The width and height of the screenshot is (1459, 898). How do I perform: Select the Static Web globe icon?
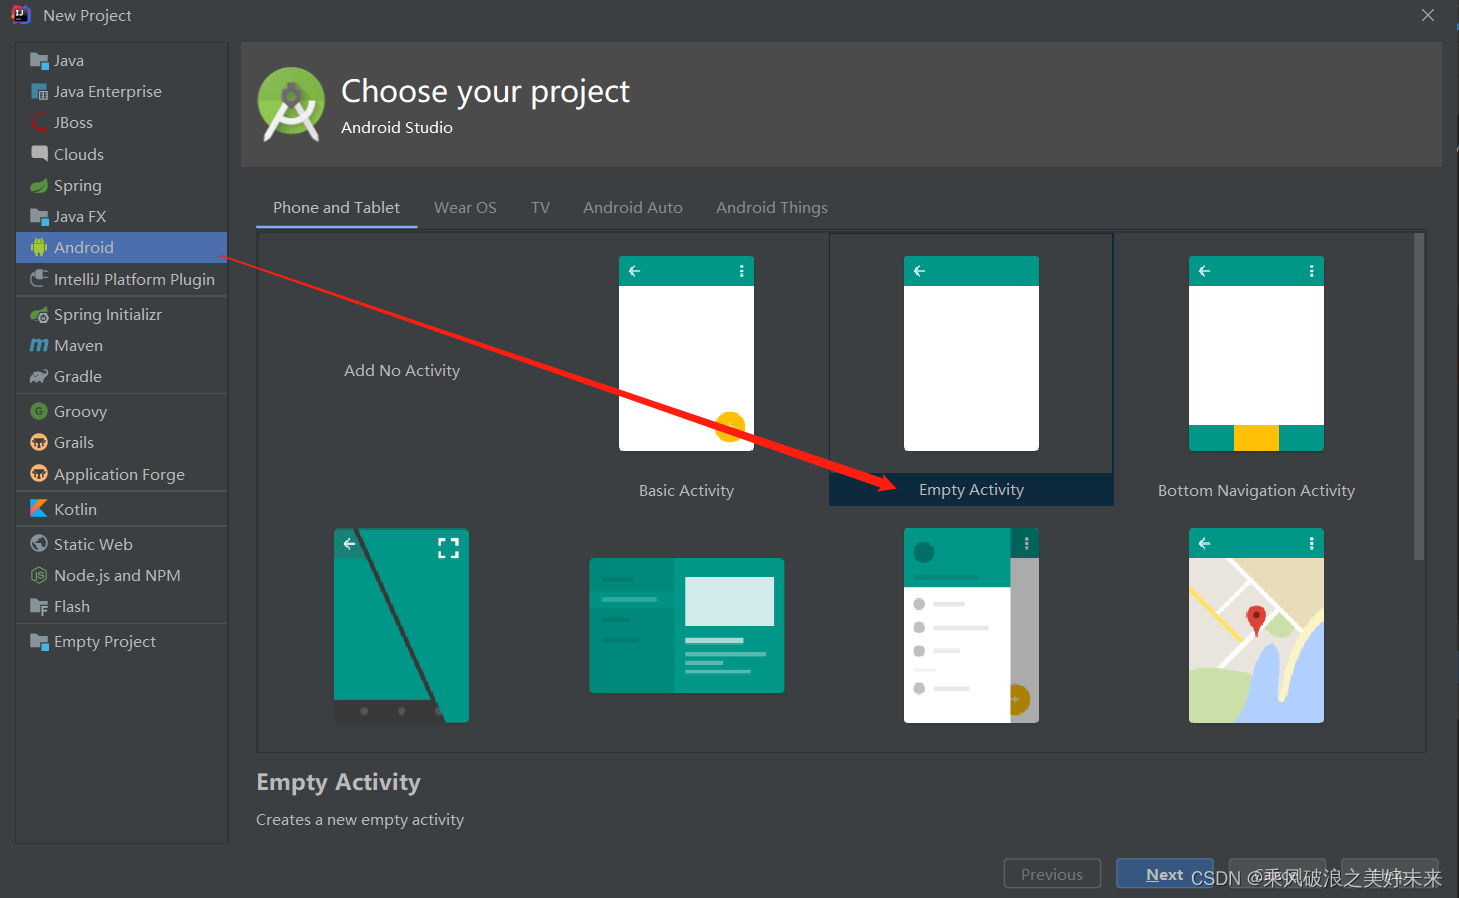click(39, 544)
